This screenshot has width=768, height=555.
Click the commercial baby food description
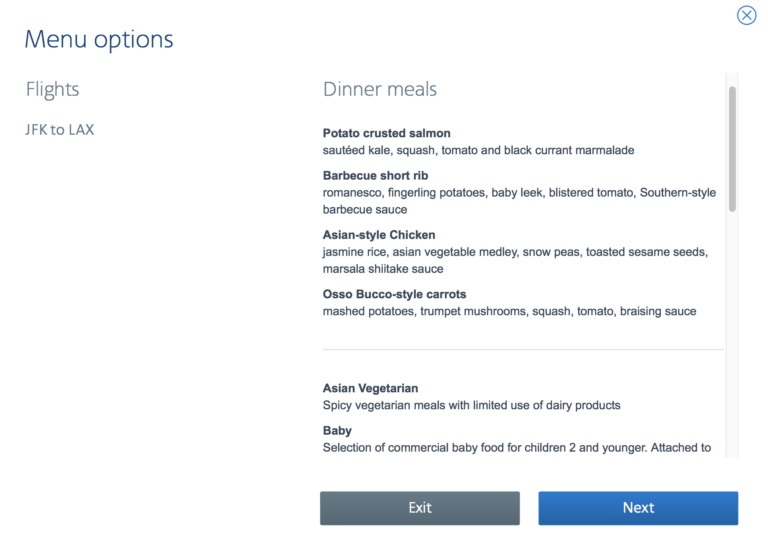(x=516, y=447)
